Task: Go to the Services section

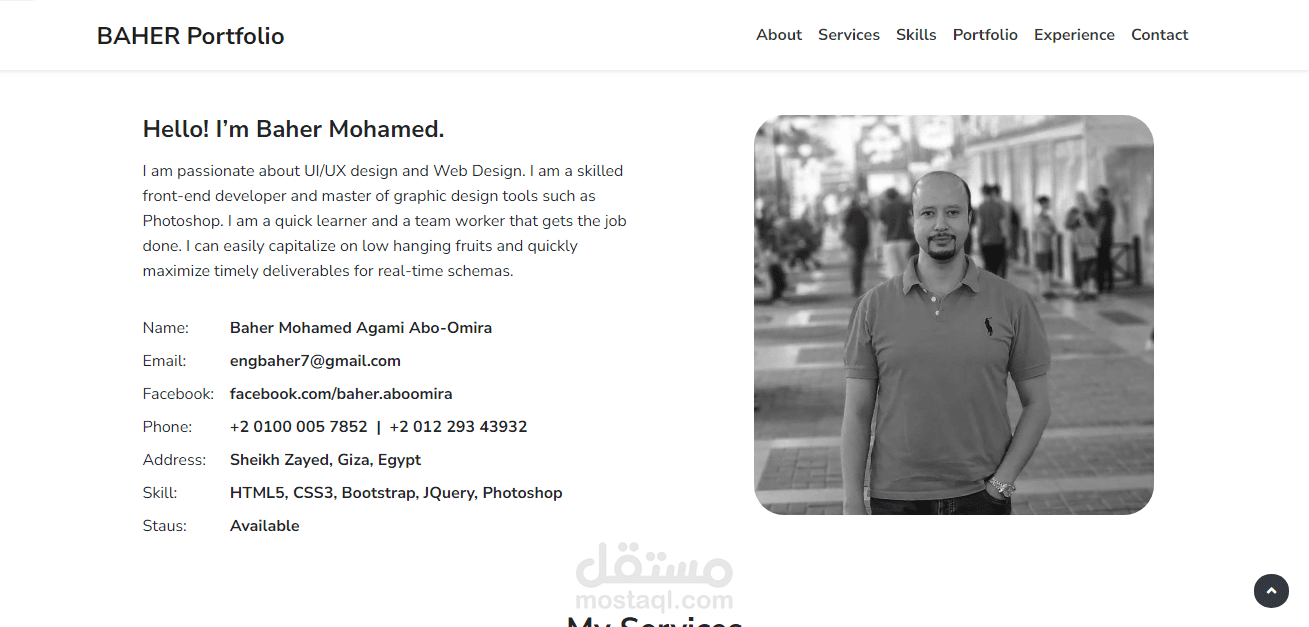Action: (849, 35)
